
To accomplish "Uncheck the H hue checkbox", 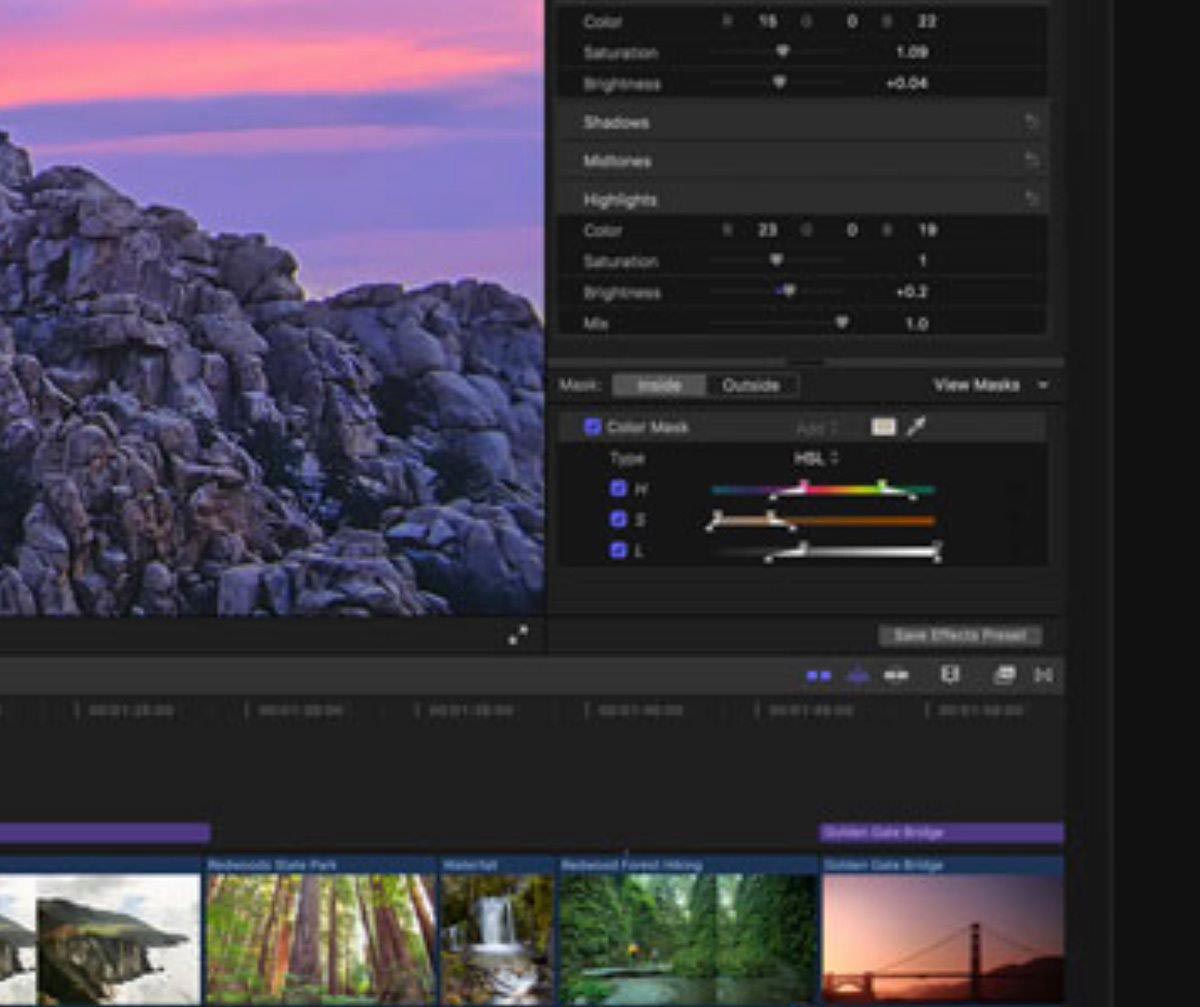I will coord(618,489).
